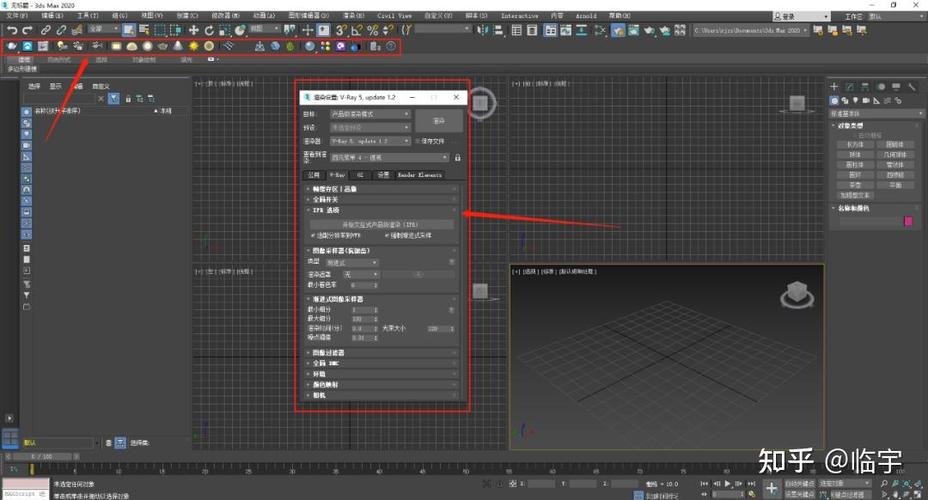Click the V-Ray sun light icon

tap(194, 46)
